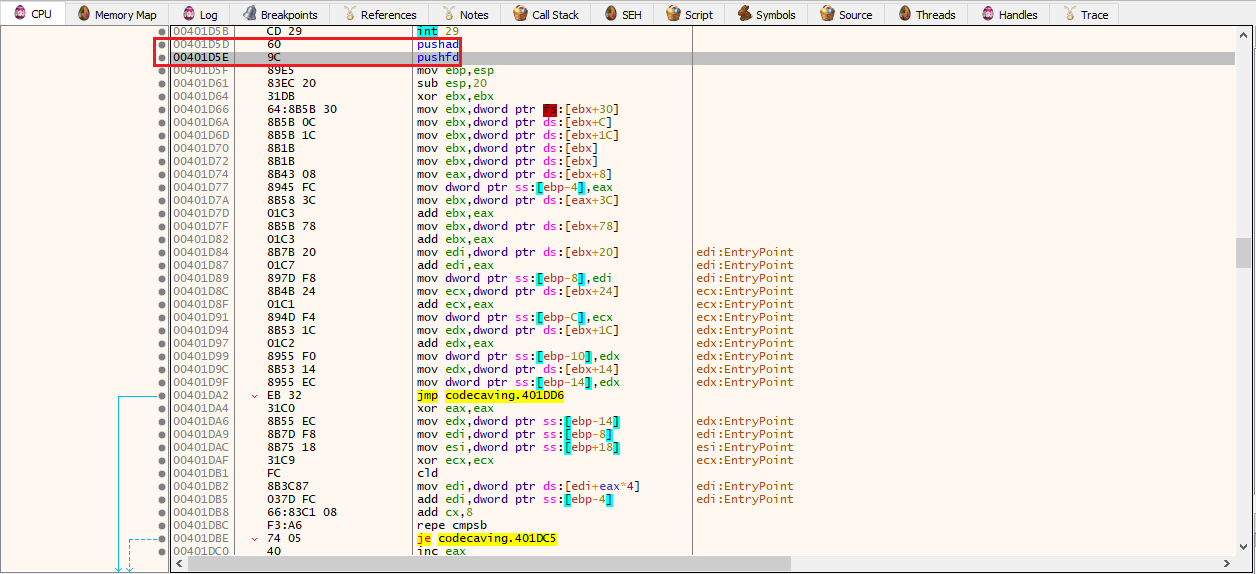The height and width of the screenshot is (574, 1256).
Task: Click the bytes '64:8B5B 30'
Action: point(301,110)
